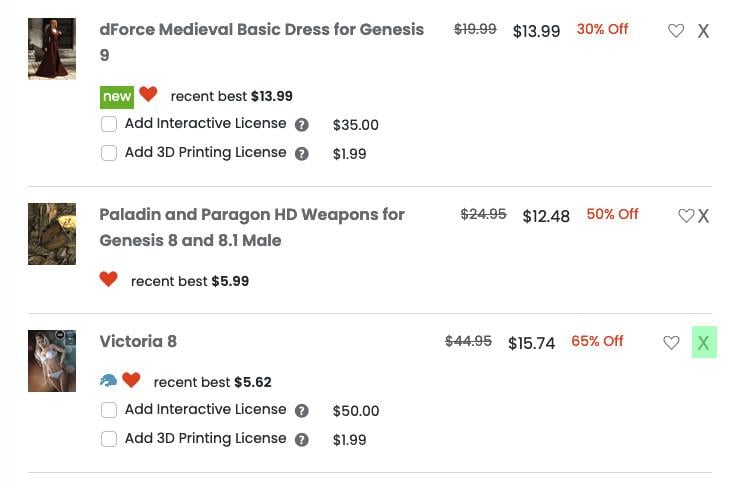730x483 pixels.
Task: Remove Victoria 8 from cart
Action: [703, 343]
